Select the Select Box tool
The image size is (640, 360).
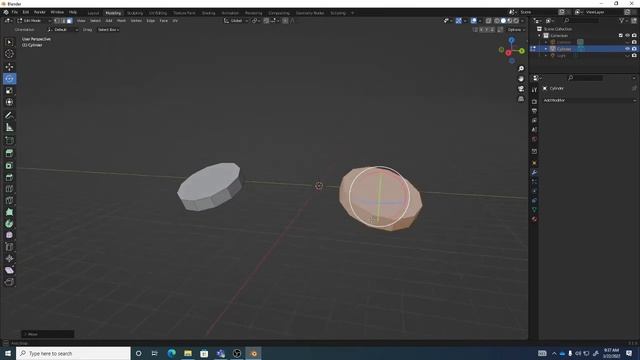coord(9,42)
